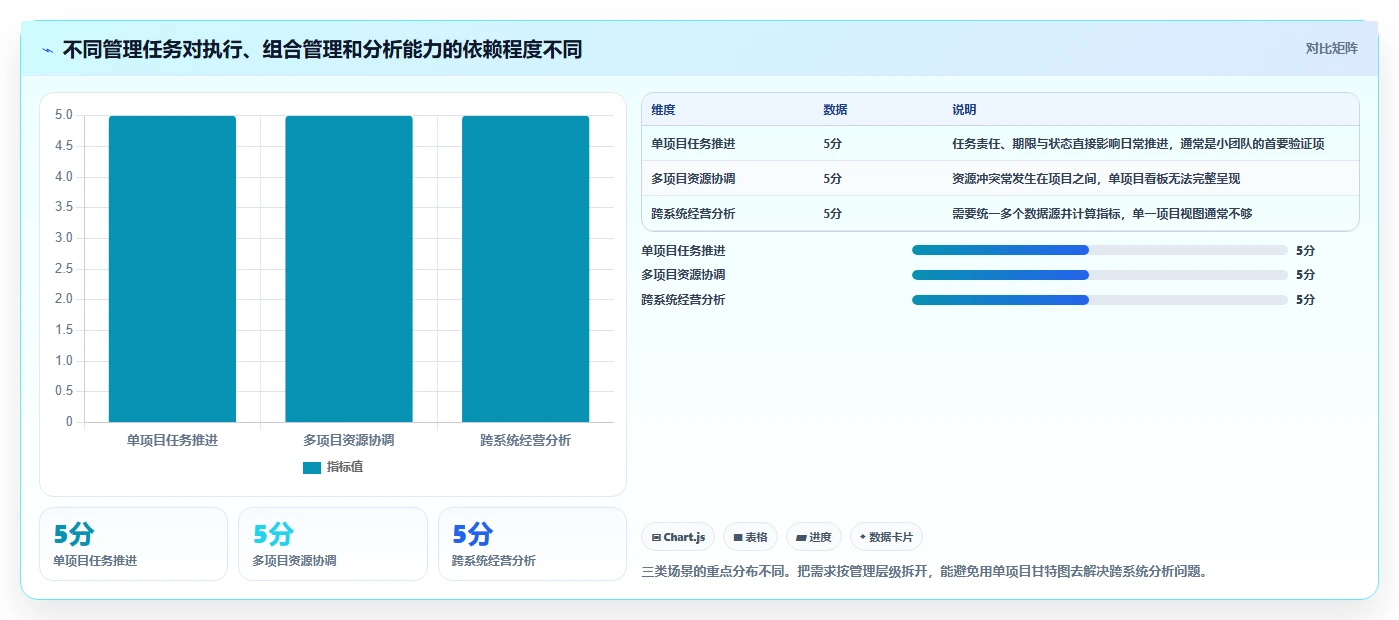Click the 多项目资源协调 x-axis label
The width and height of the screenshot is (1399, 620).
click(x=349, y=440)
